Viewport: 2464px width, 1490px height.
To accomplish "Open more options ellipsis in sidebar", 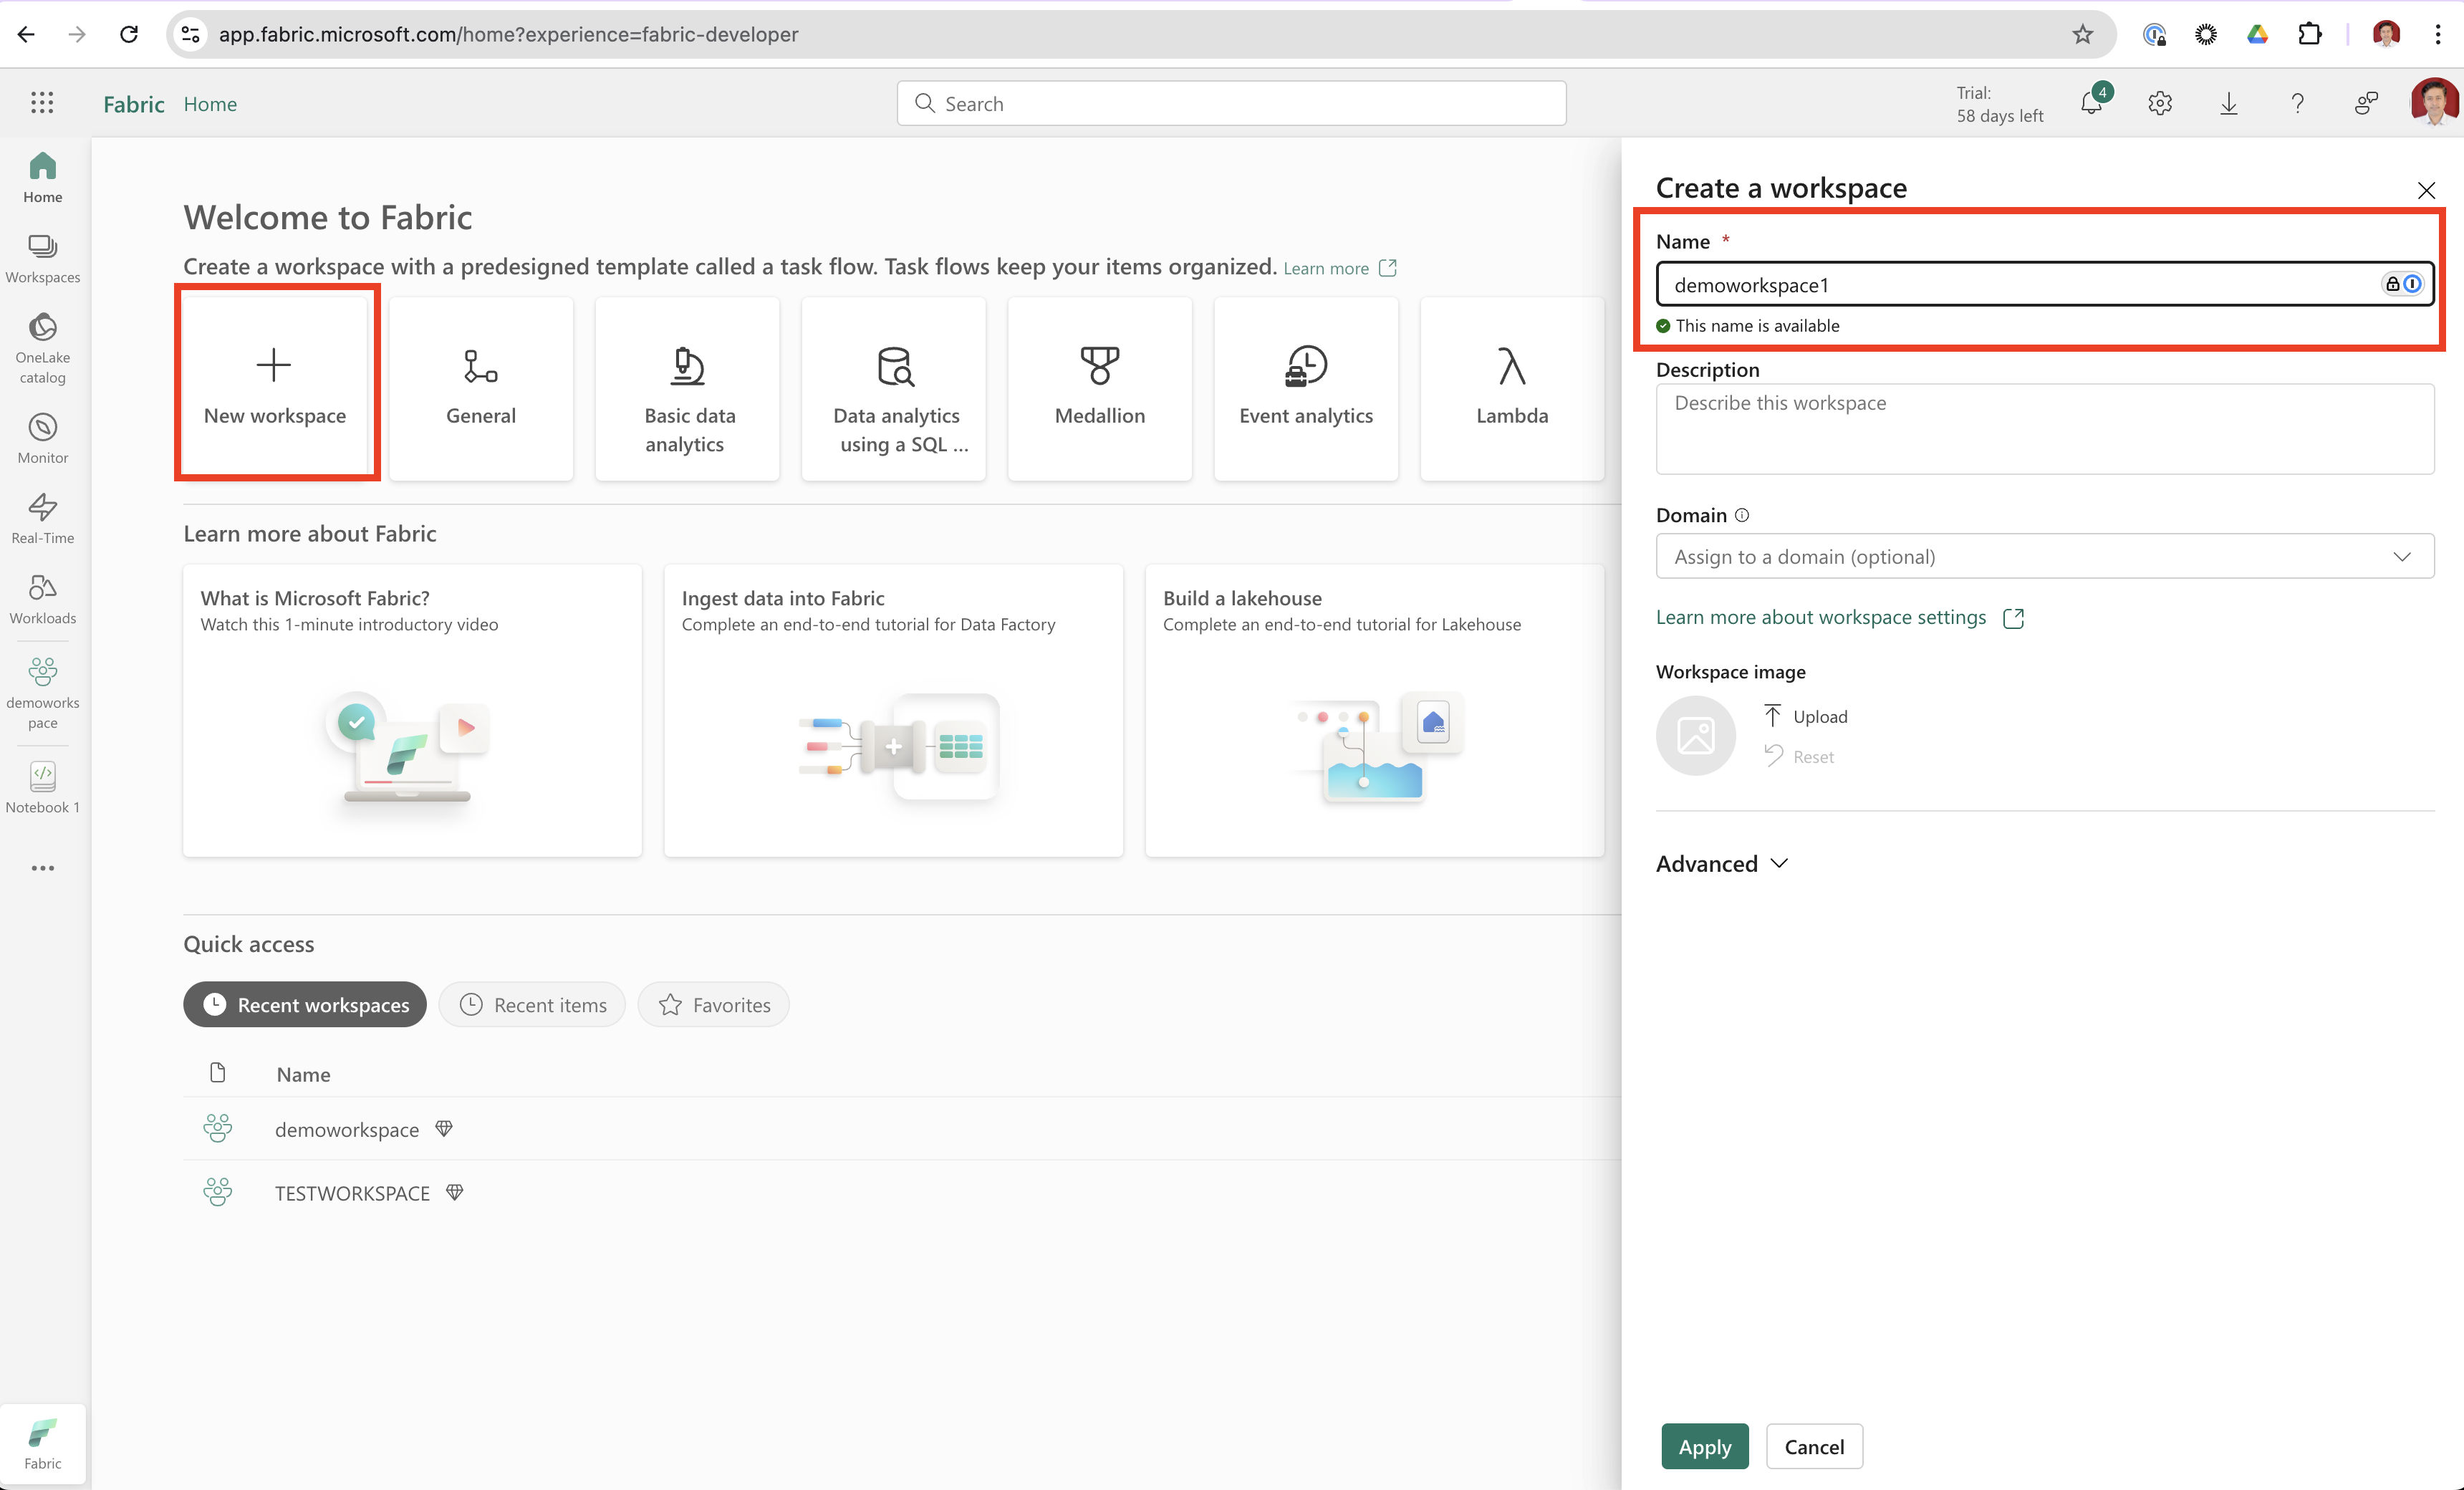I will coord(42,868).
